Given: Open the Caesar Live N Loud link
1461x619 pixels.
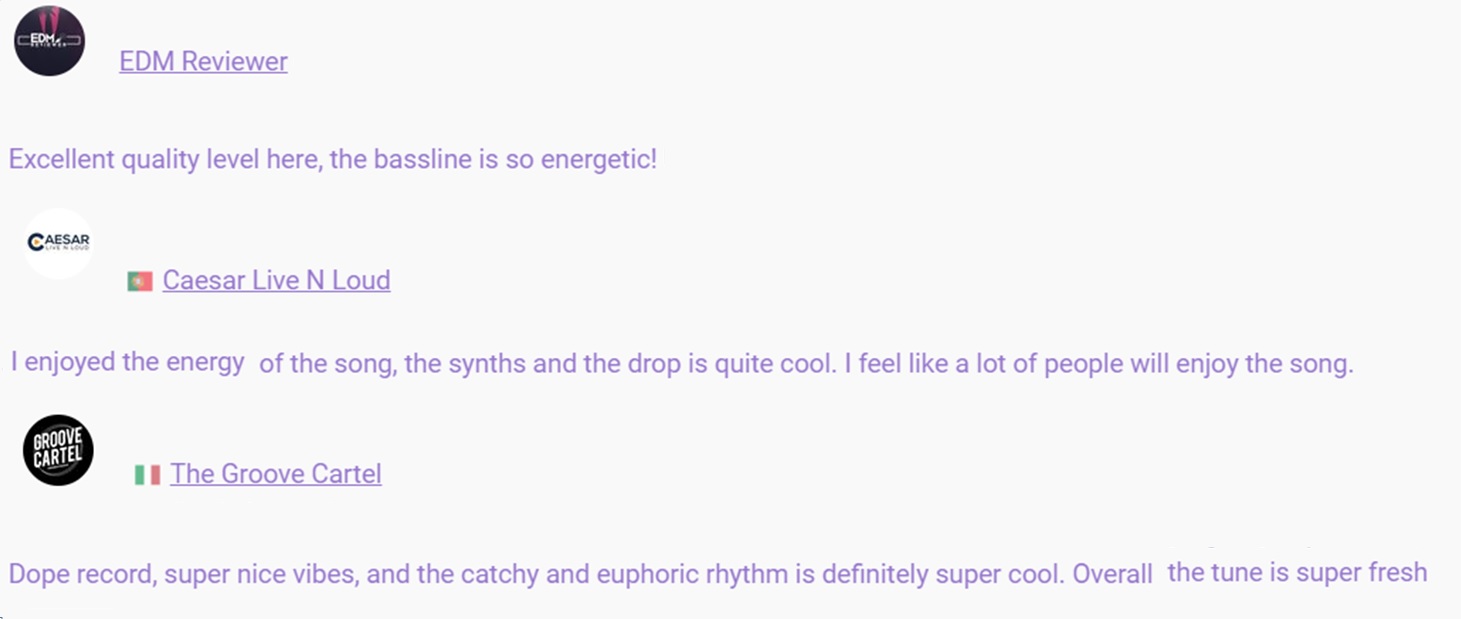Looking at the screenshot, I should pyautogui.click(x=276, y=280).
